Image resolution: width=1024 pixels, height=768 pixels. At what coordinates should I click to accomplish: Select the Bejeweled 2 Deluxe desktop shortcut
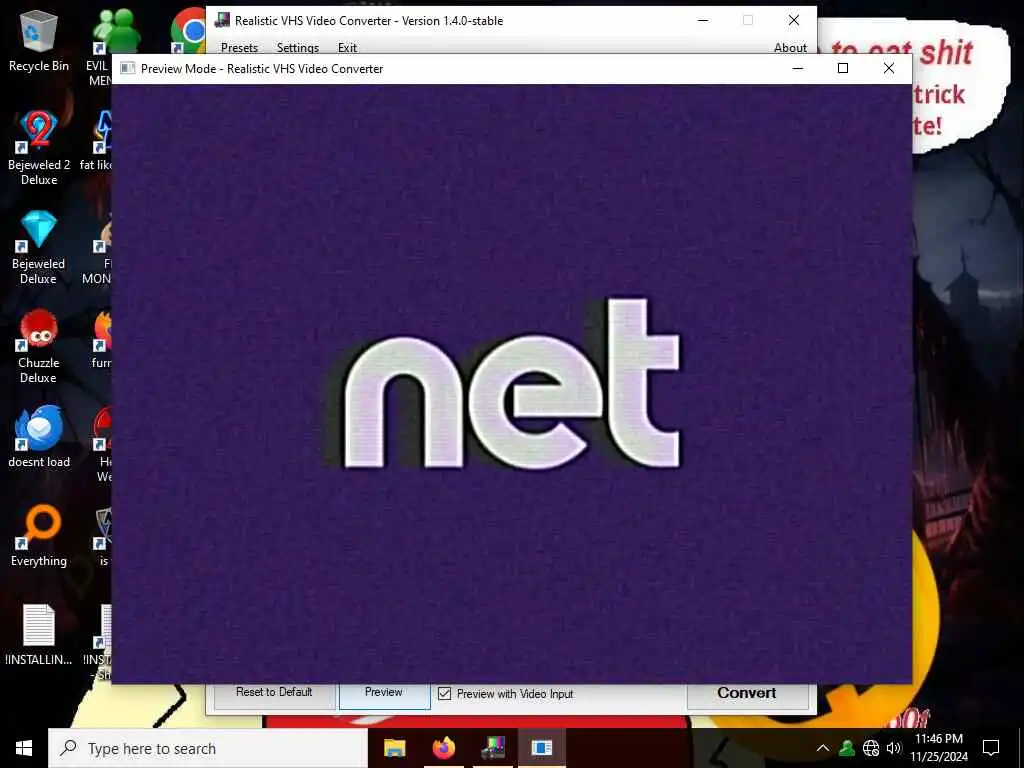(39, 148)
